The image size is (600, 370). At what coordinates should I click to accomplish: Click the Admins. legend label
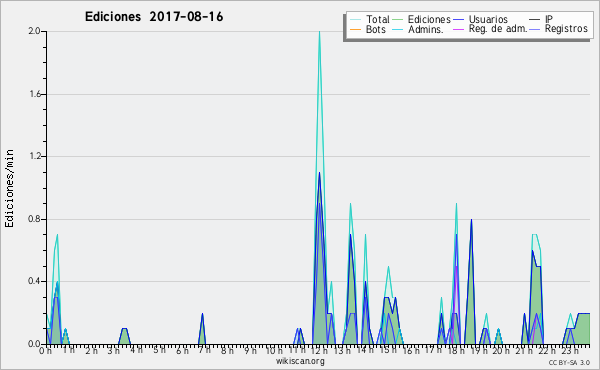pyautogui.click(x=426, y=29)
